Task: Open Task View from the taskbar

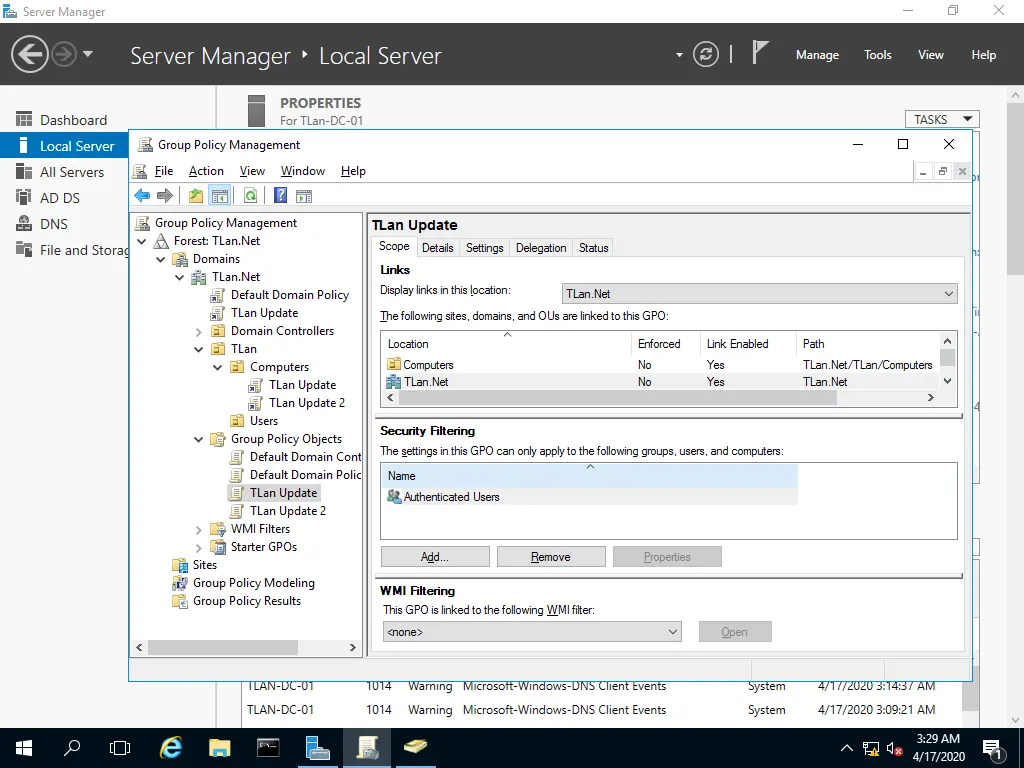Action: (x=120, y=748)
